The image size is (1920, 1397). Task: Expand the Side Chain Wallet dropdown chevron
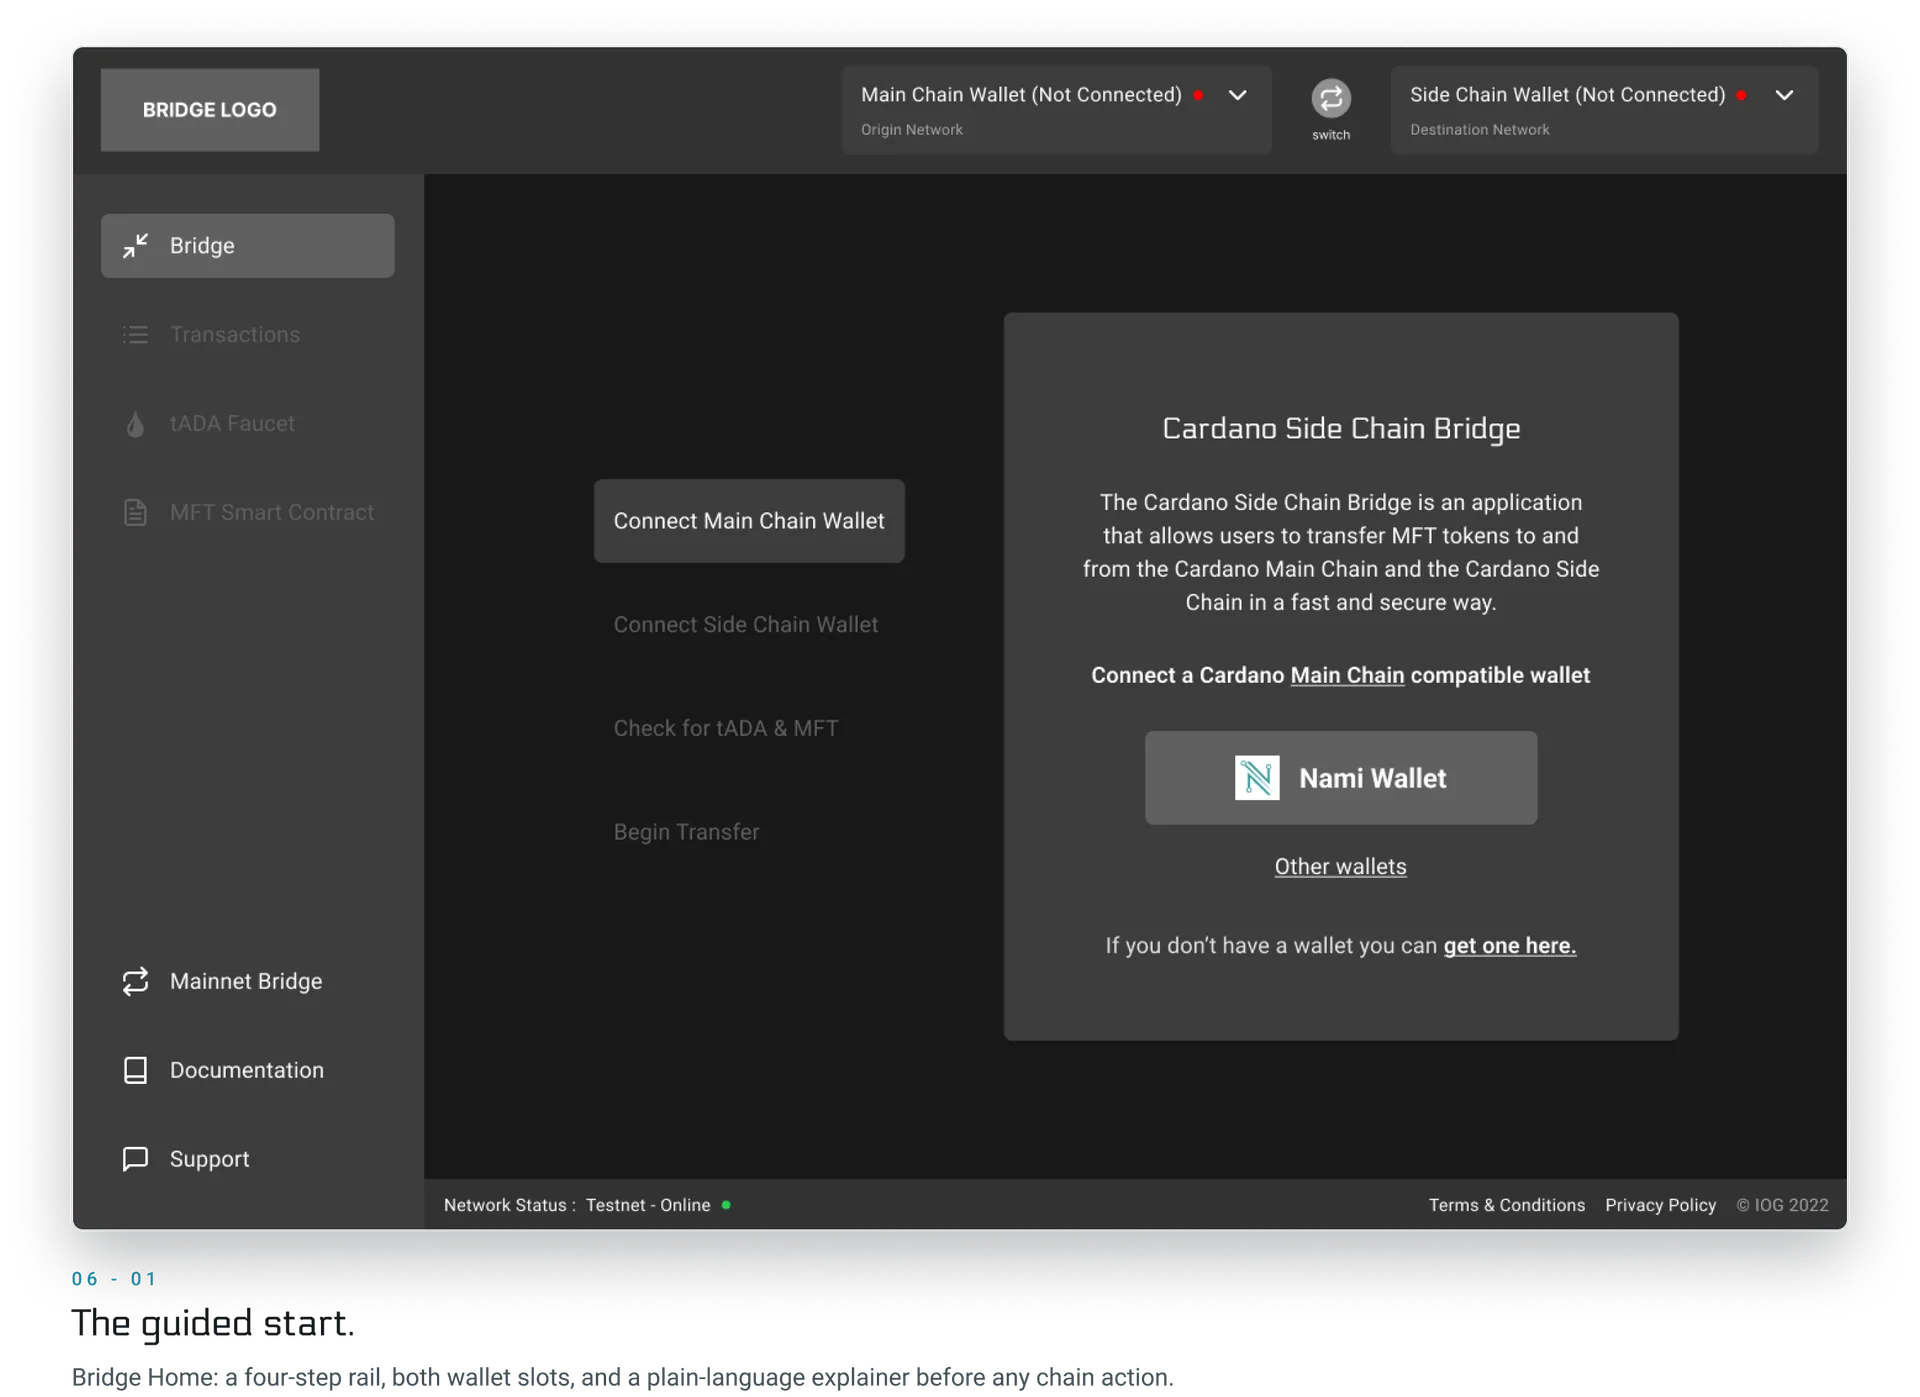pos(1785,95)
